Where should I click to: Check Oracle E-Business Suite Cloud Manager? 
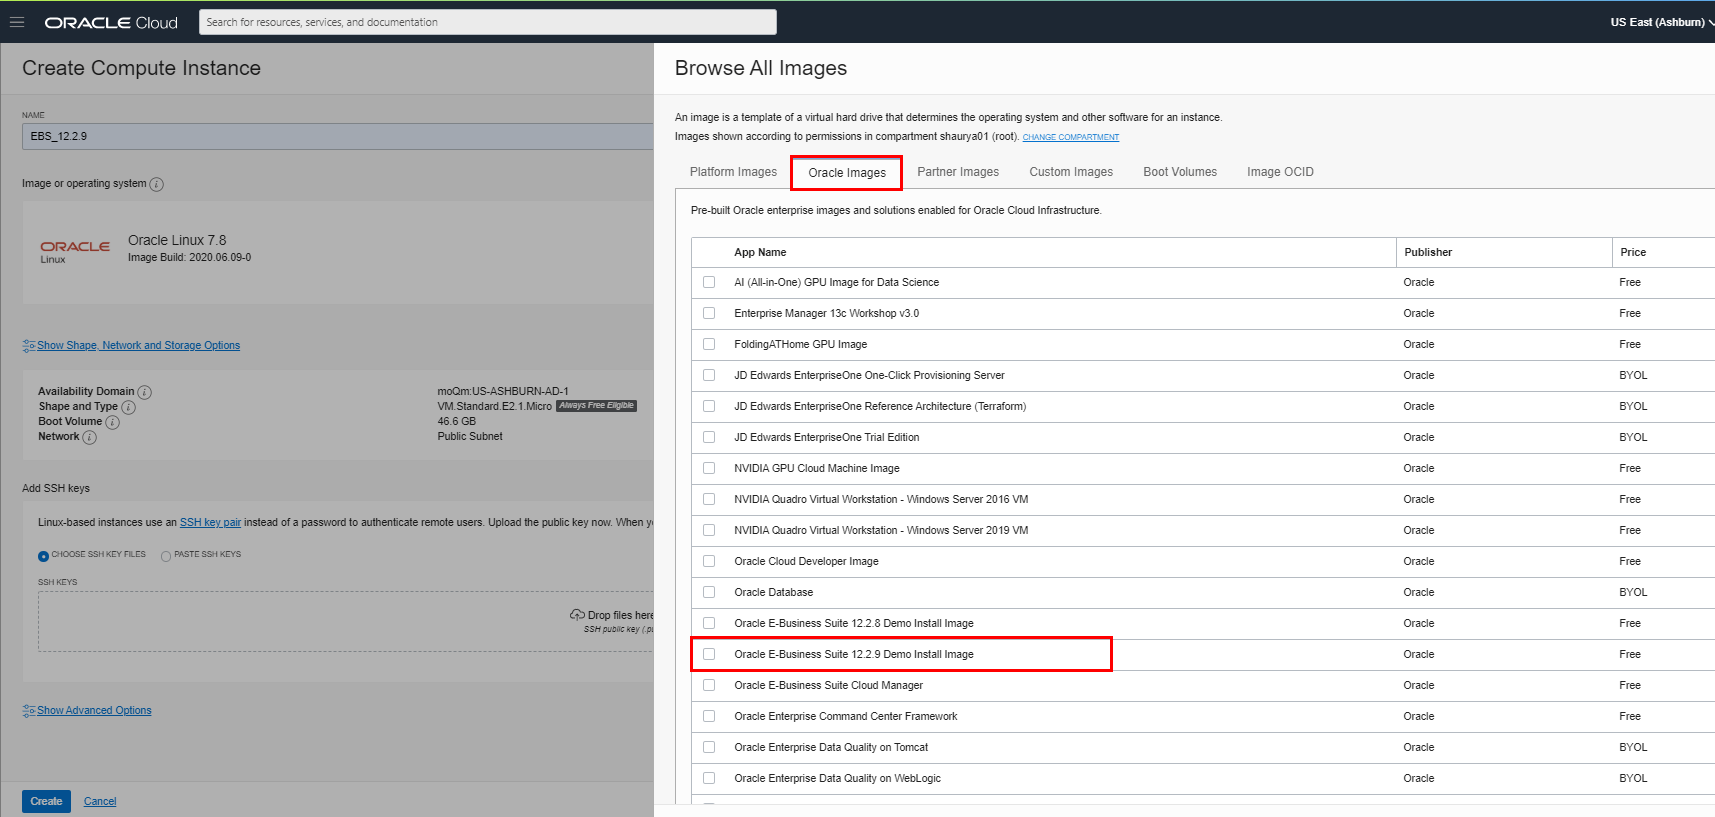709,685
